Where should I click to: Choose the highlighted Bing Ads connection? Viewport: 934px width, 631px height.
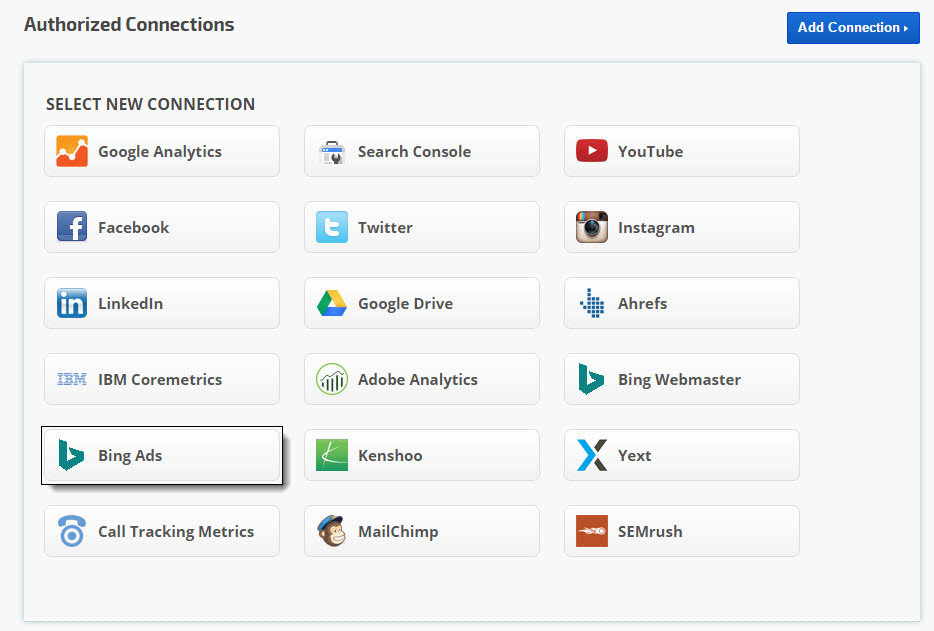pos(161,455)
